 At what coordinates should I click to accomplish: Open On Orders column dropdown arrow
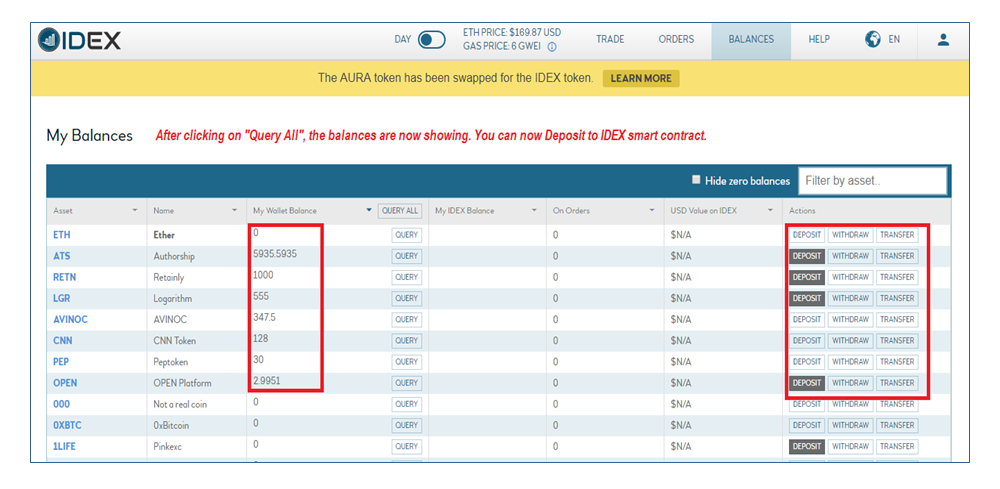(x=652, y=210)
